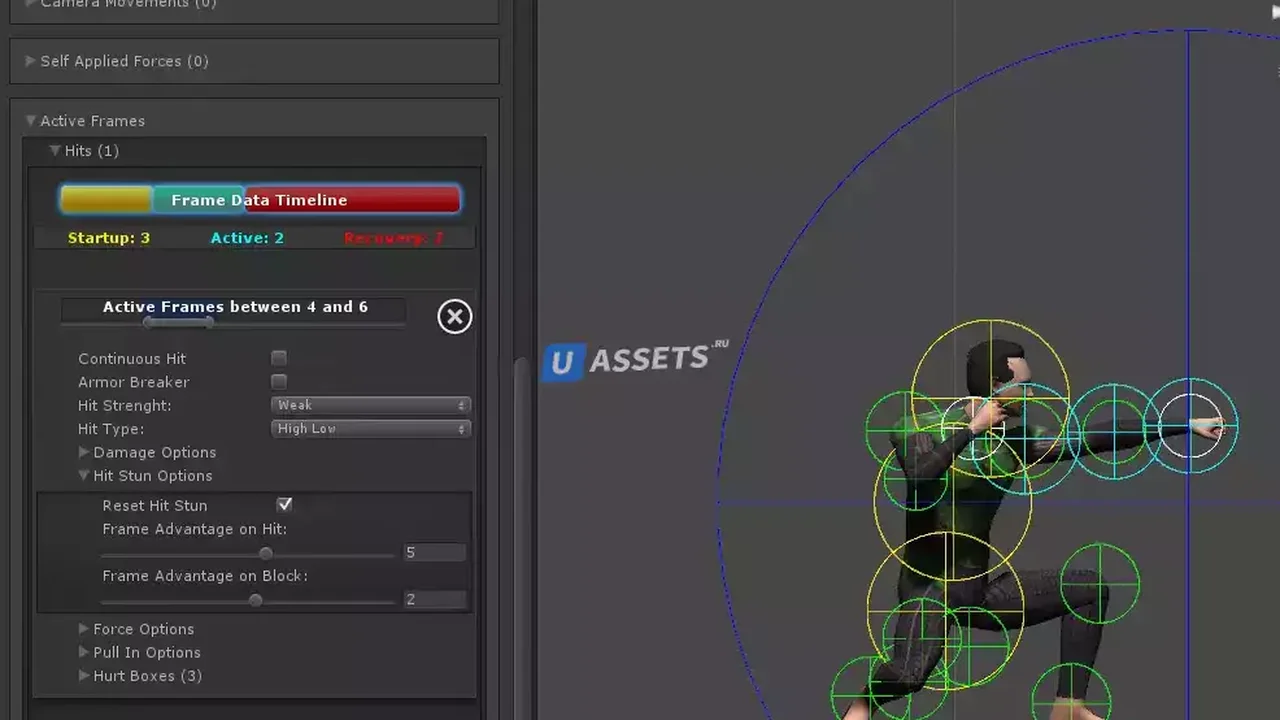Expand Damage Options section
1280x720 pixels.
click(147, 452)
